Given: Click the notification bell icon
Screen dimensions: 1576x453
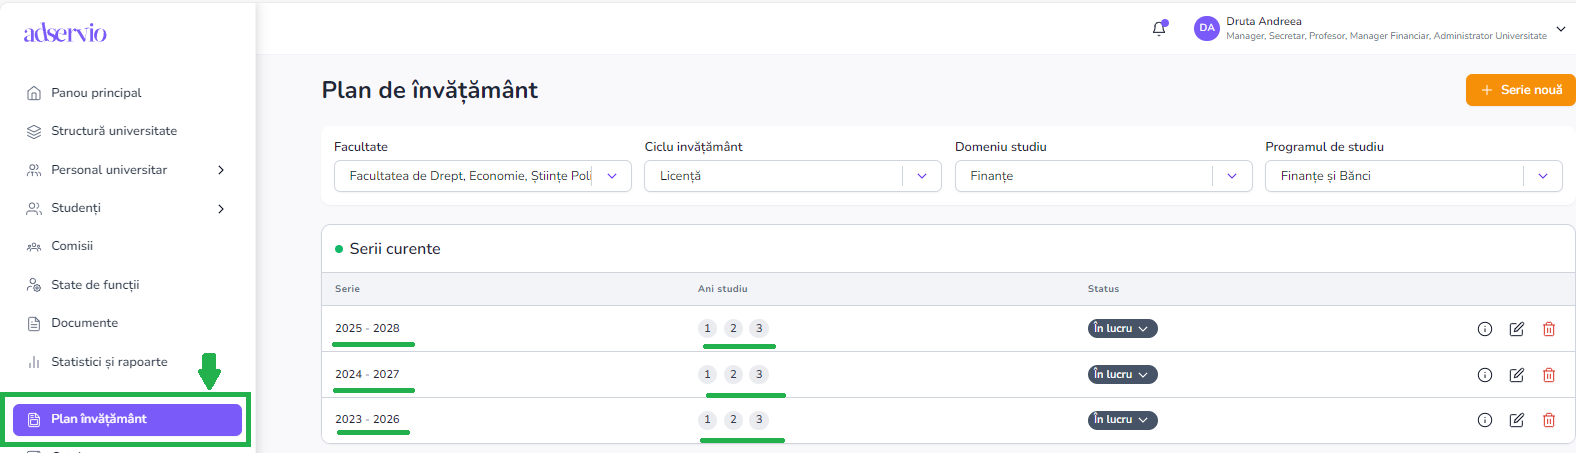Looking at the screenshot, I should pos(1159,29).
